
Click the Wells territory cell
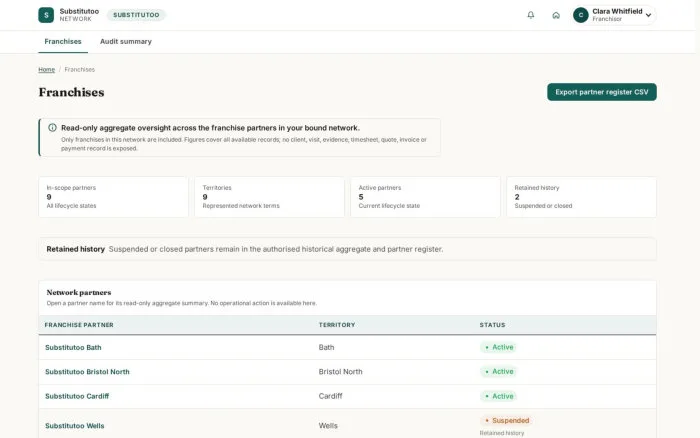(328, 426)
